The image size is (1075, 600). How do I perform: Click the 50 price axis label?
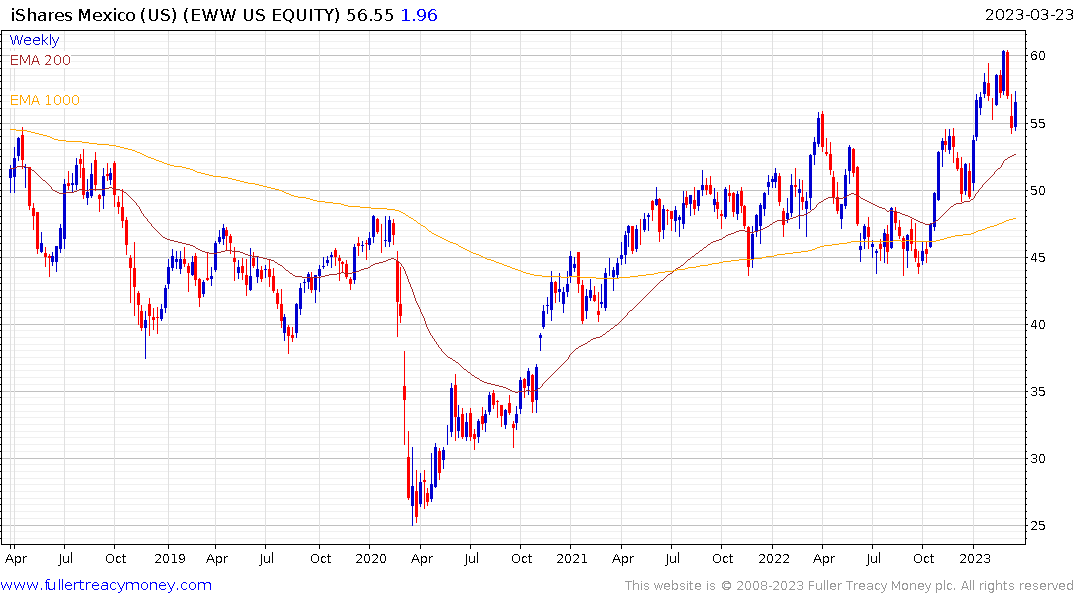pyautogui.click(x=1038, y=191)
